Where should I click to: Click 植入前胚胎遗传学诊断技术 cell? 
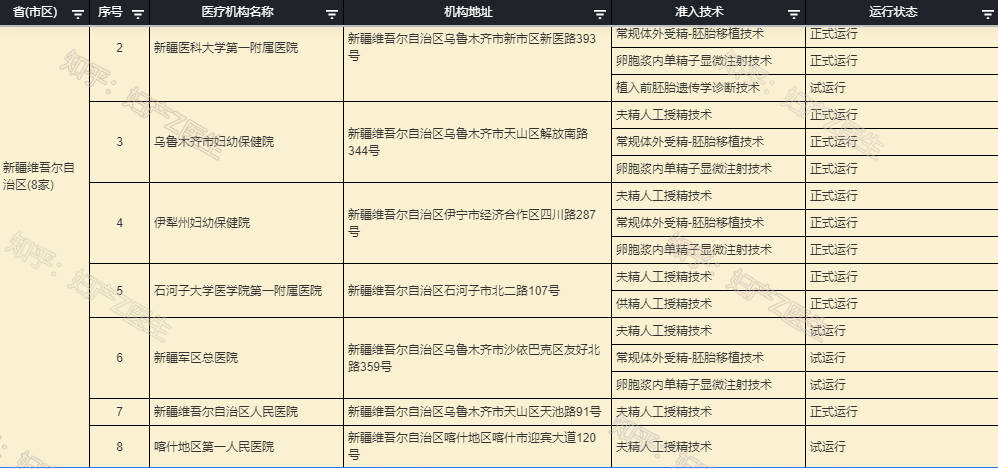(x=708, y=88)
